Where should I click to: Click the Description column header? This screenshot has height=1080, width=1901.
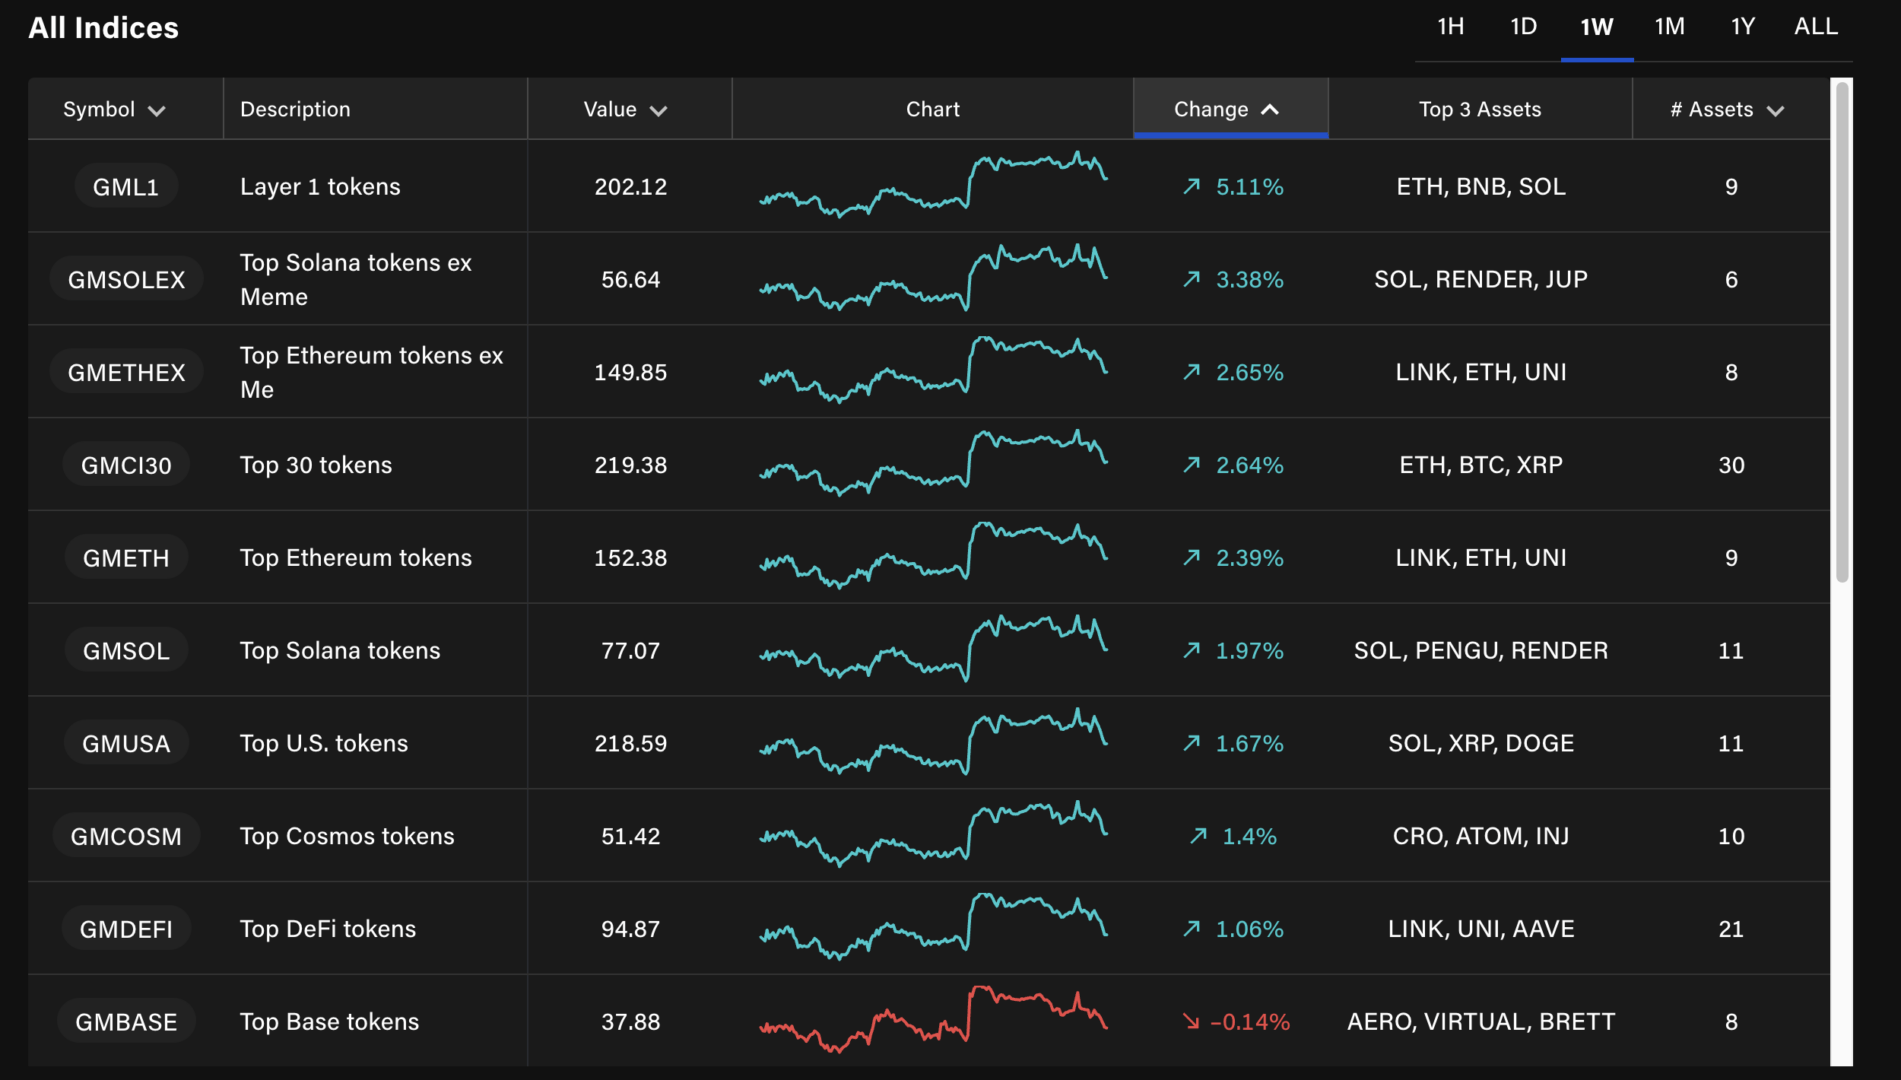[x=295, y=109]
